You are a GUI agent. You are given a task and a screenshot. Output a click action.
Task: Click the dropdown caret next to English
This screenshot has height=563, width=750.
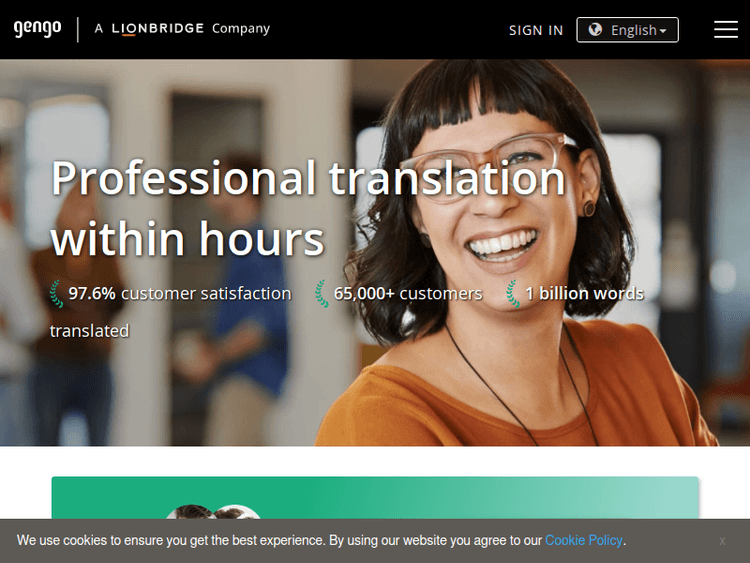pos(663,31)
